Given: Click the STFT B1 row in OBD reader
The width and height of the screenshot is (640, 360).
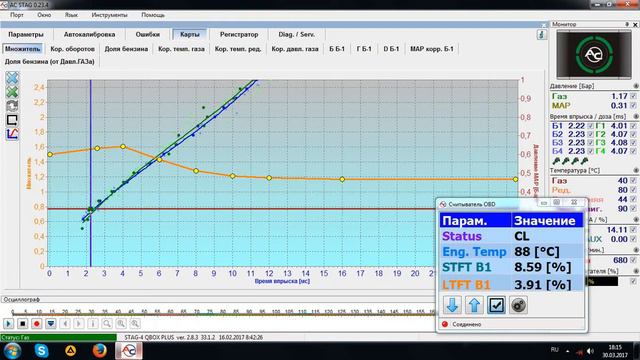Looking at the screenshot, I should 511,267.
